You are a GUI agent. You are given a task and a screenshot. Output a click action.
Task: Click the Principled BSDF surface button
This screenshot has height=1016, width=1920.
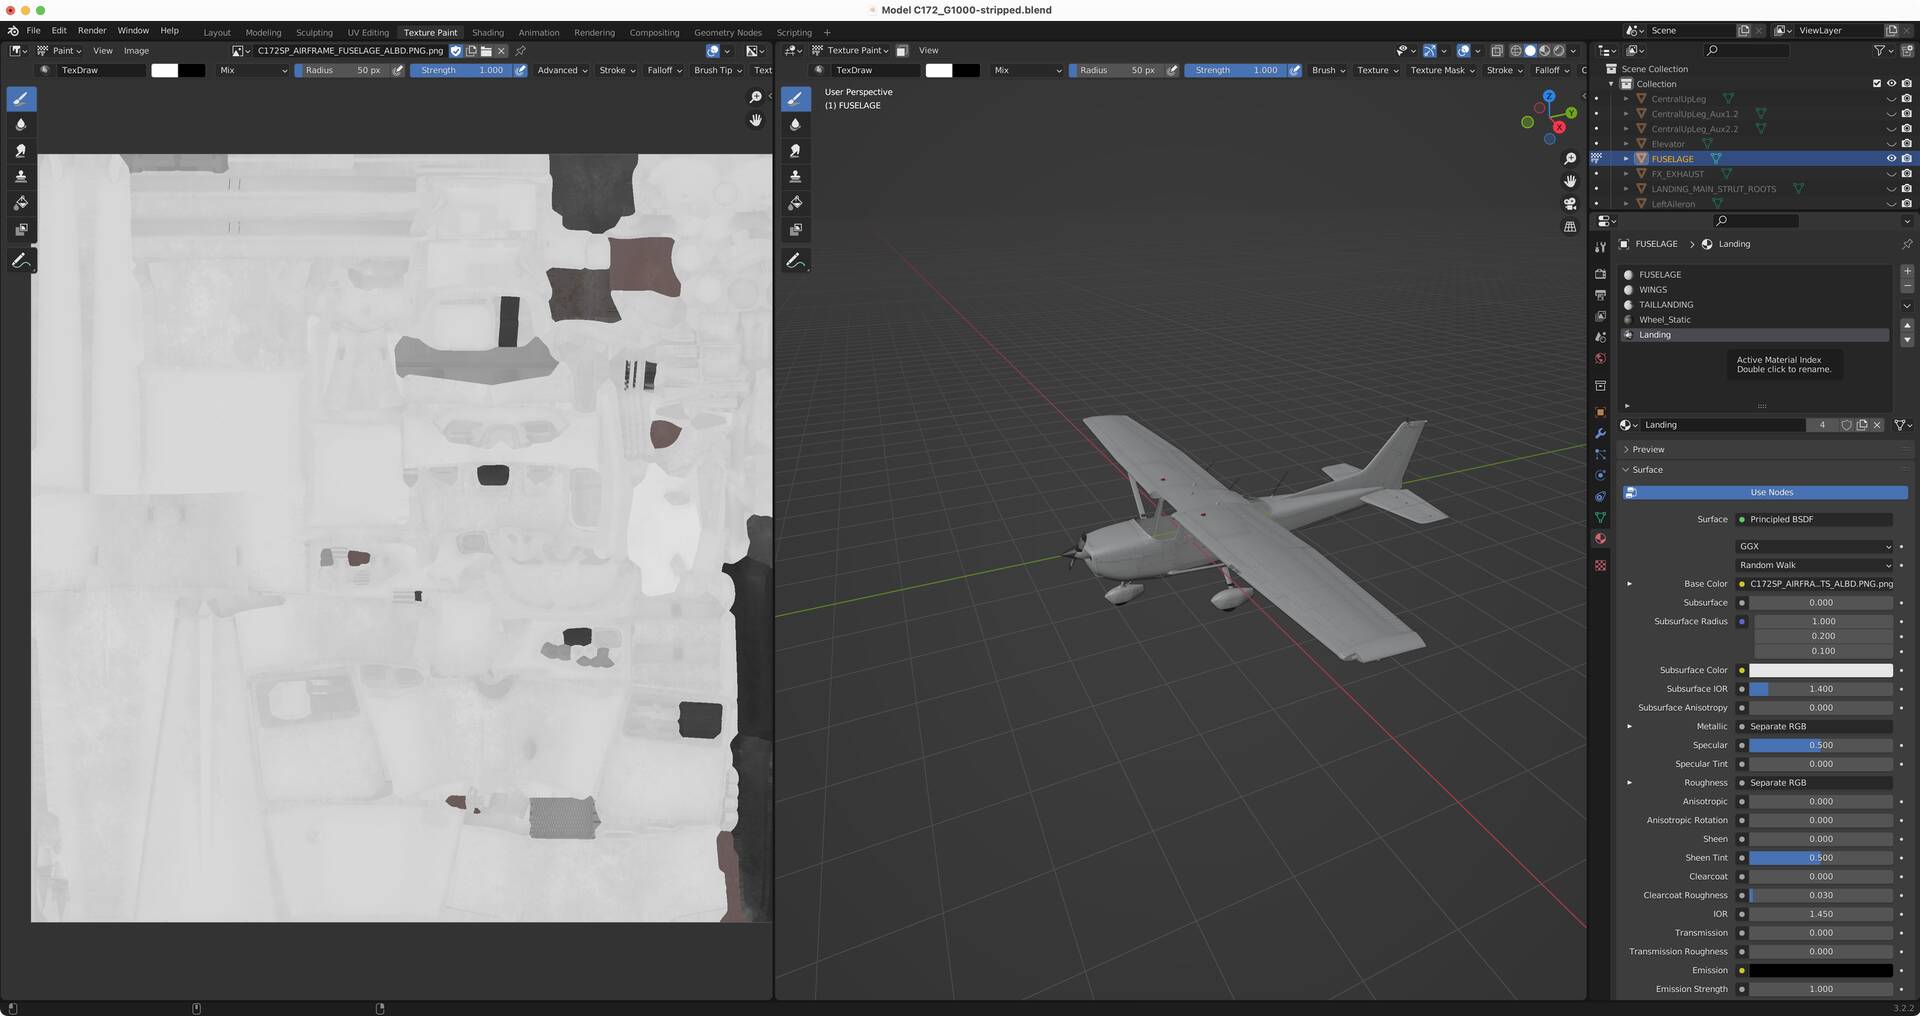point(1815,519)
